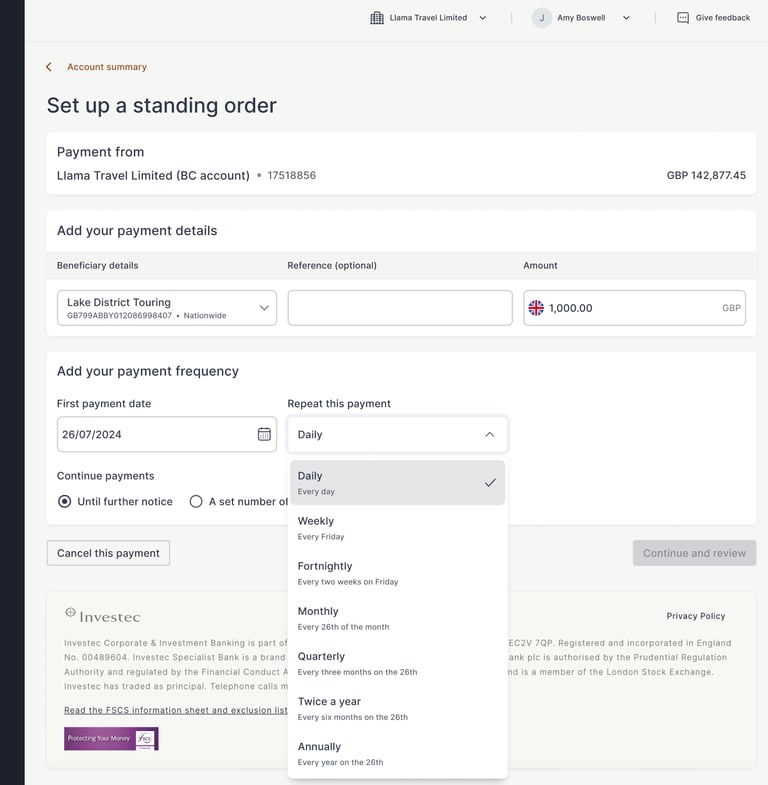Click the Investec logo in footer
Viewport: 768px width, 785px height.
102,616
